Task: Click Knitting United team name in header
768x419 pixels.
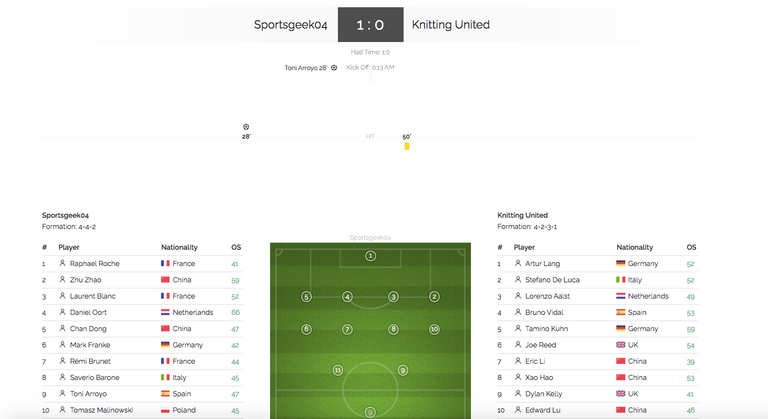Action: click(451, 25)
